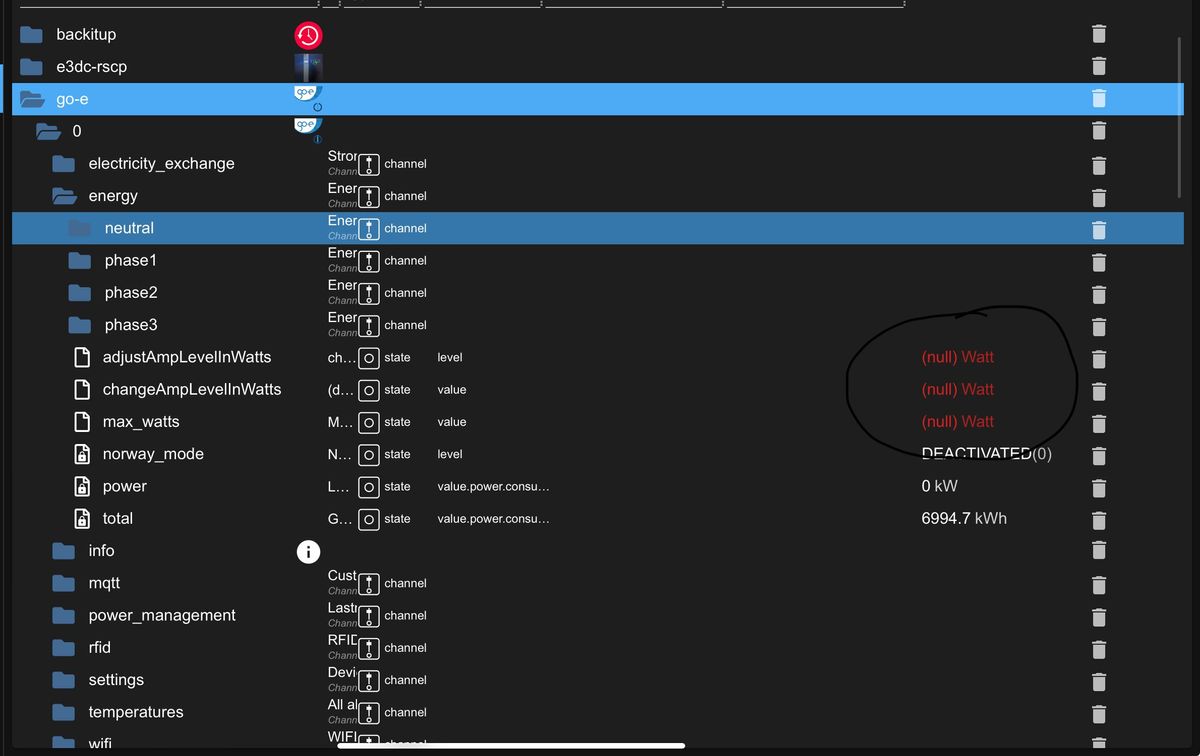This screenshot has width=1200, height=756.
Task: Click trash icon in norway_mode row
Action: tap(1098, 454)
